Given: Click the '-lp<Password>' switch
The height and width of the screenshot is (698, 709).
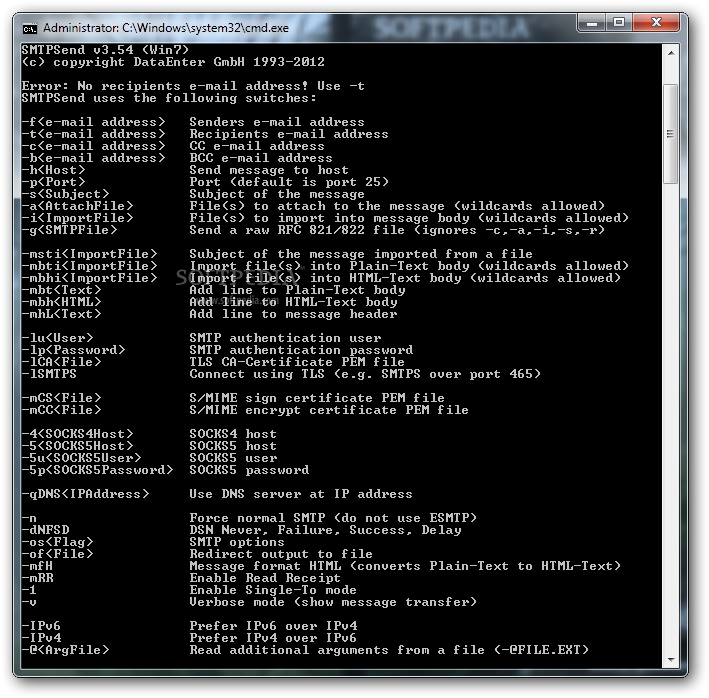Looking at the screenshot, I should (x=73, y=350).
